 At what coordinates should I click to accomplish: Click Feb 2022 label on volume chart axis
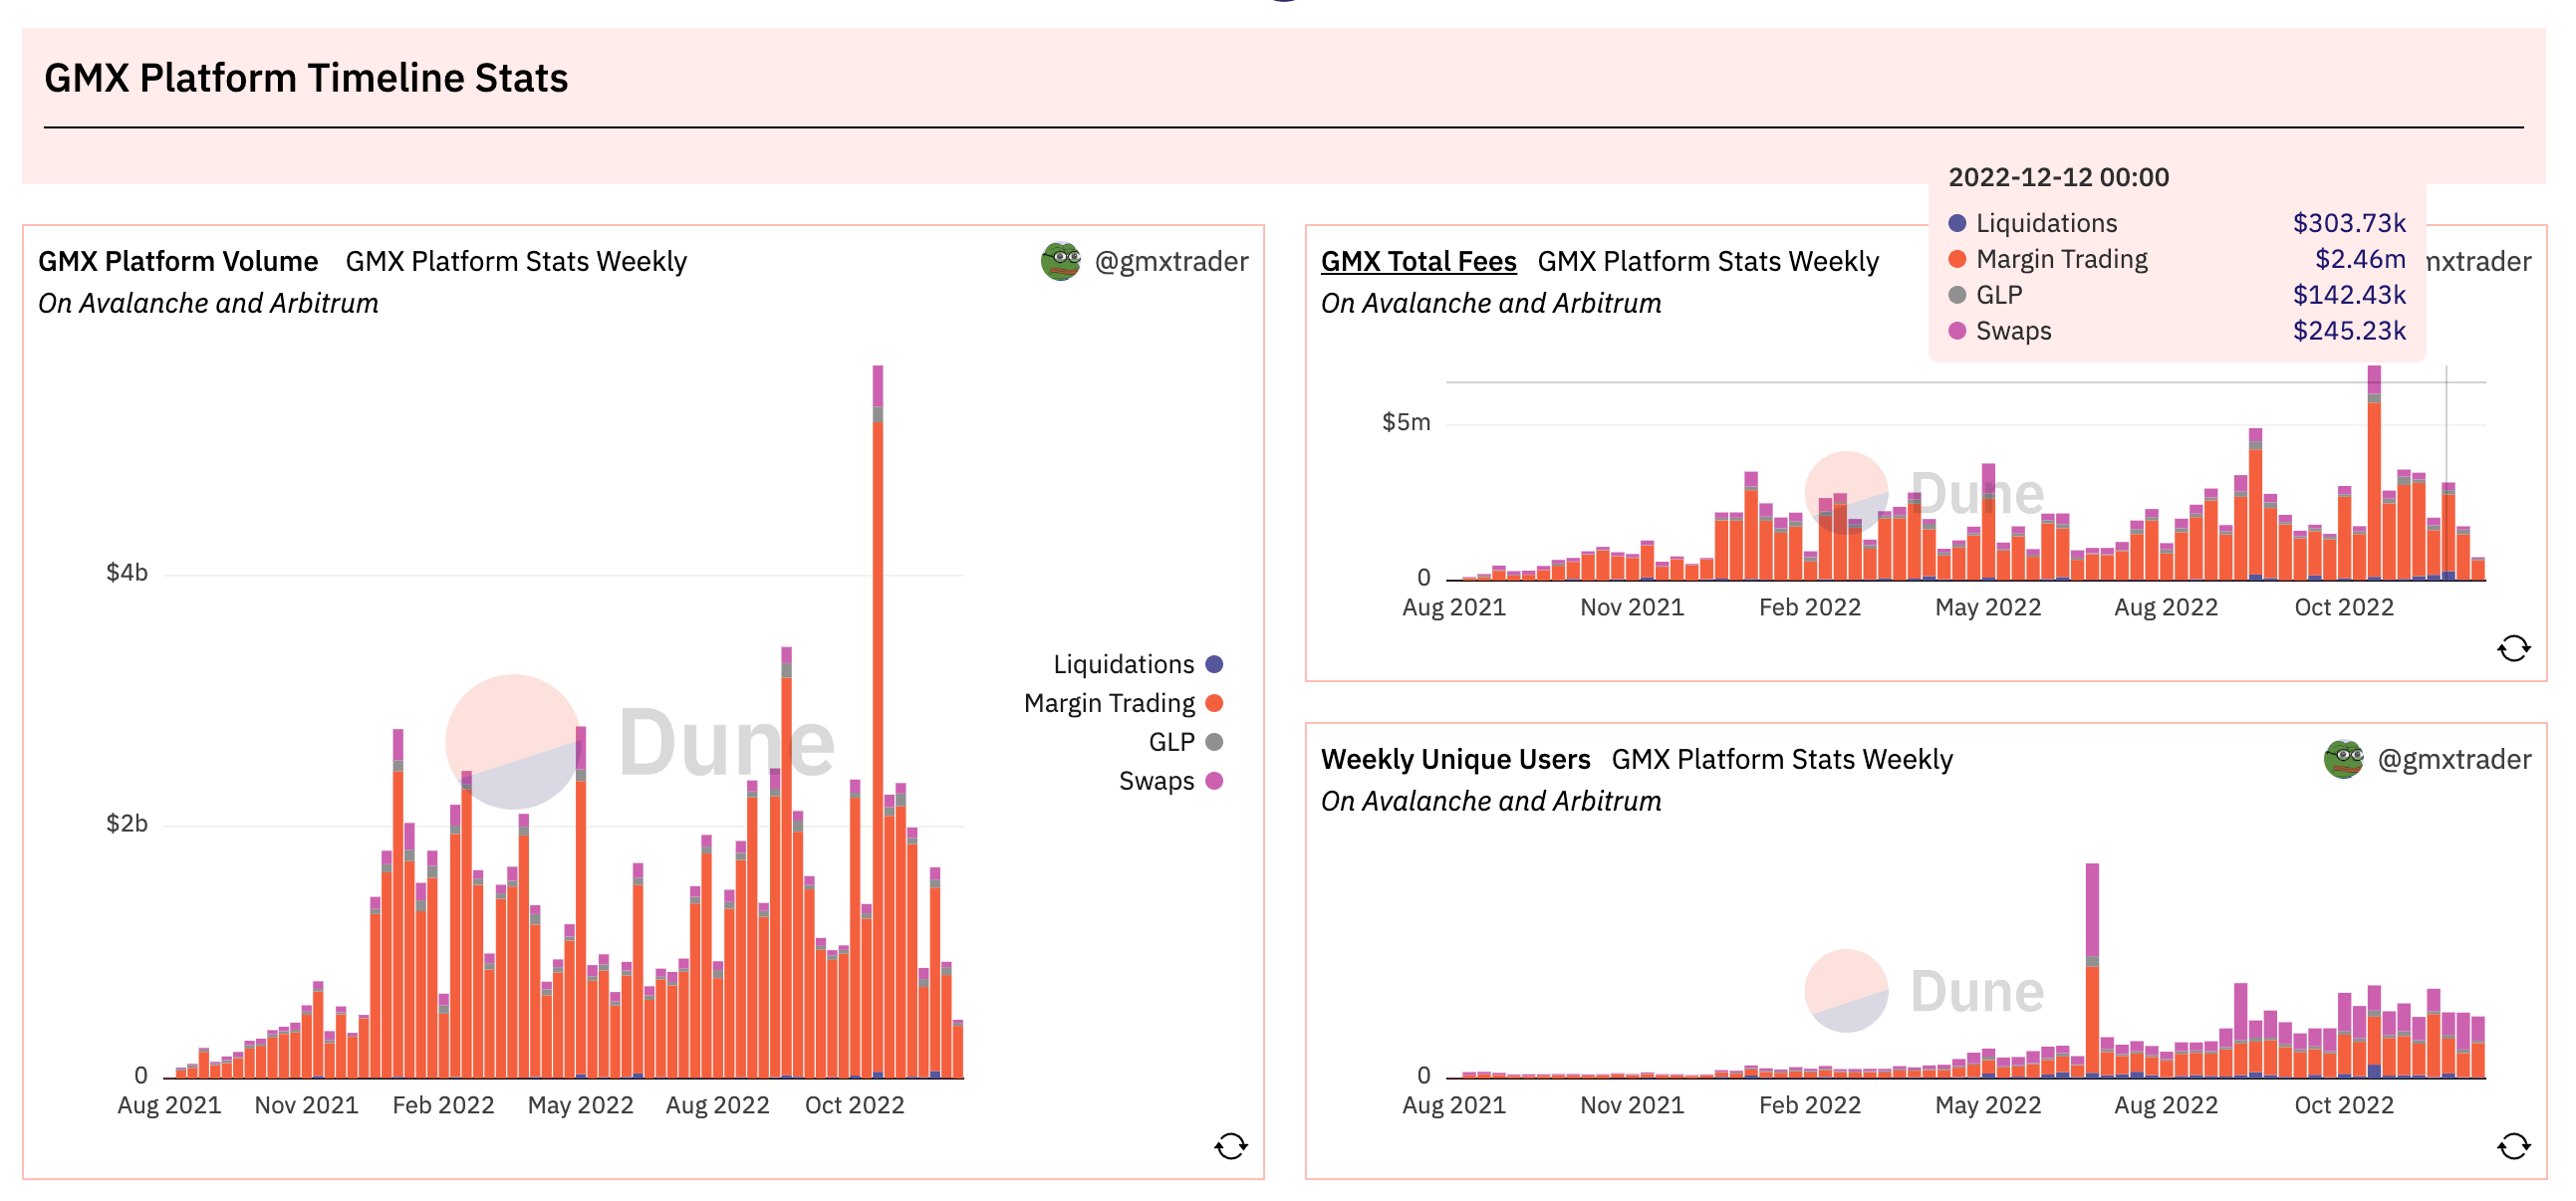[443, 1106]
